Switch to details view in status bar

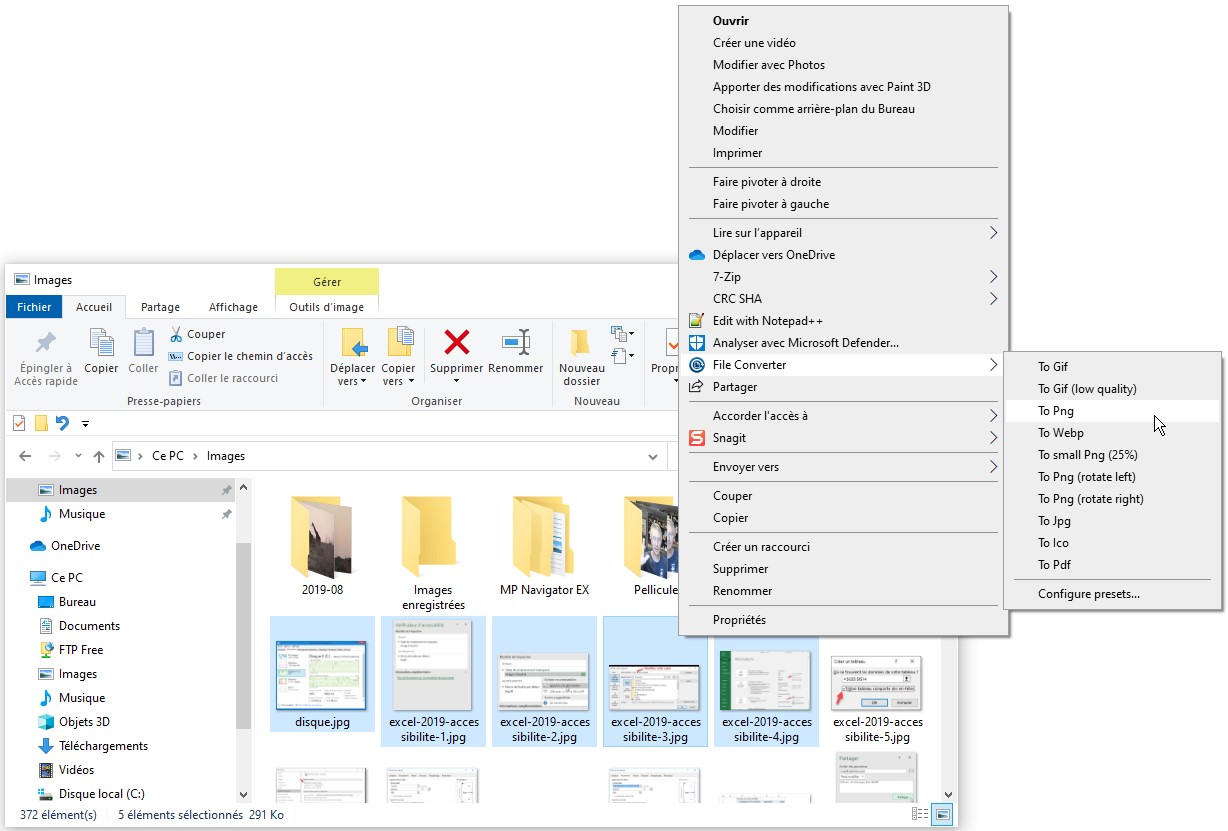coord(919,814)
